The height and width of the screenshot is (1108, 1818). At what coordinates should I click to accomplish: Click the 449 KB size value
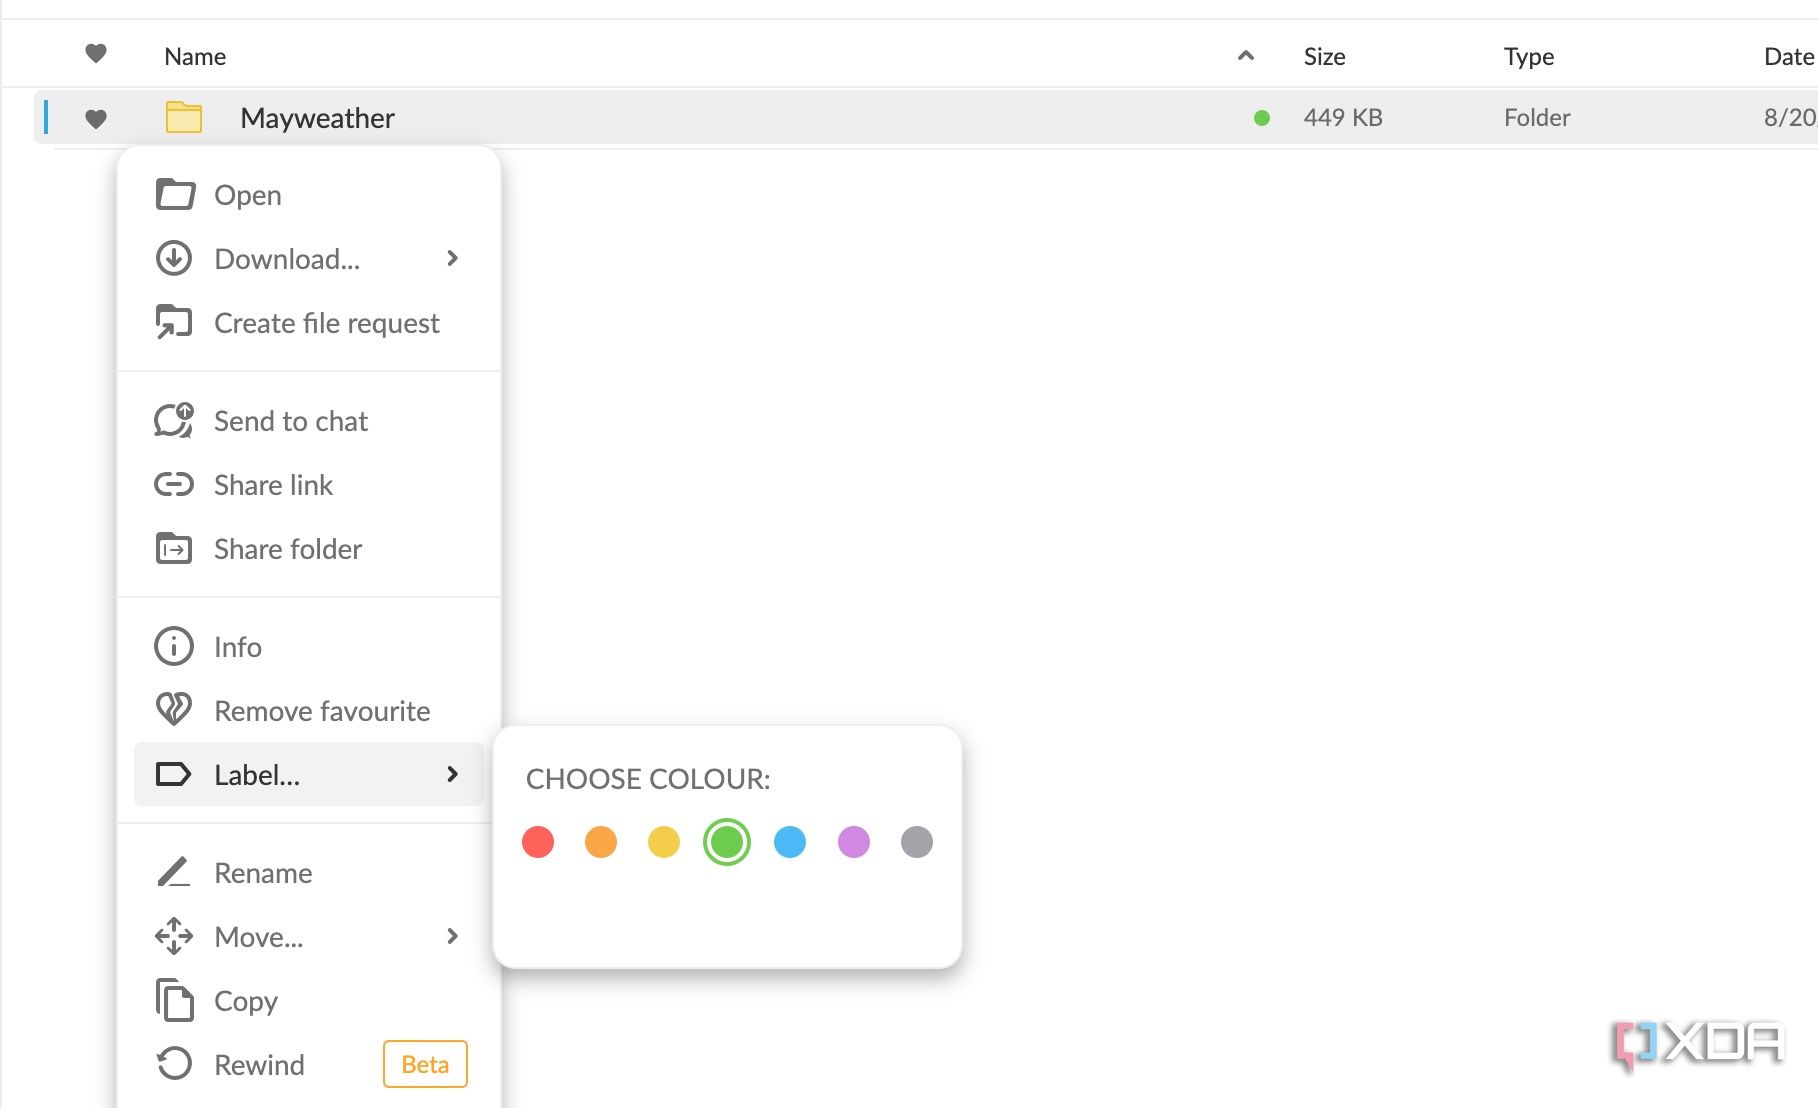[1343, 117]
